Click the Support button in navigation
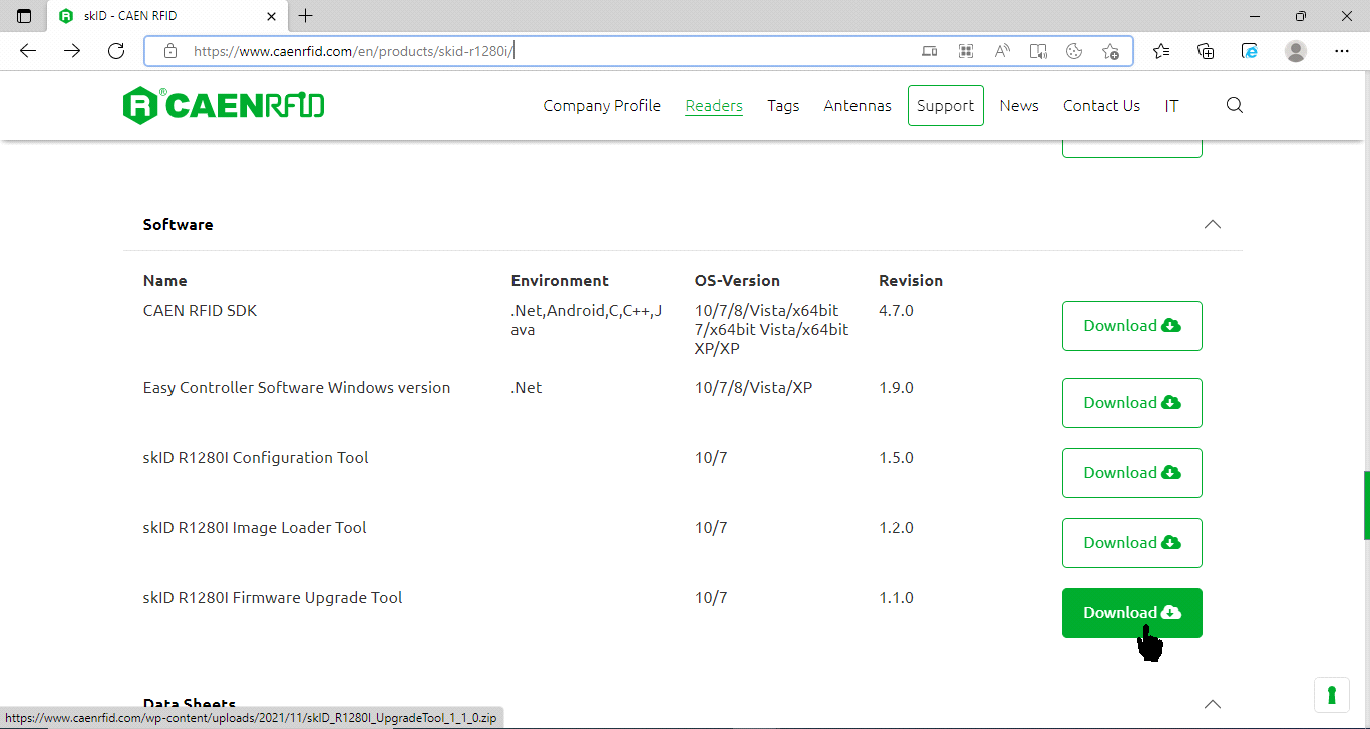 coord(945,105)
